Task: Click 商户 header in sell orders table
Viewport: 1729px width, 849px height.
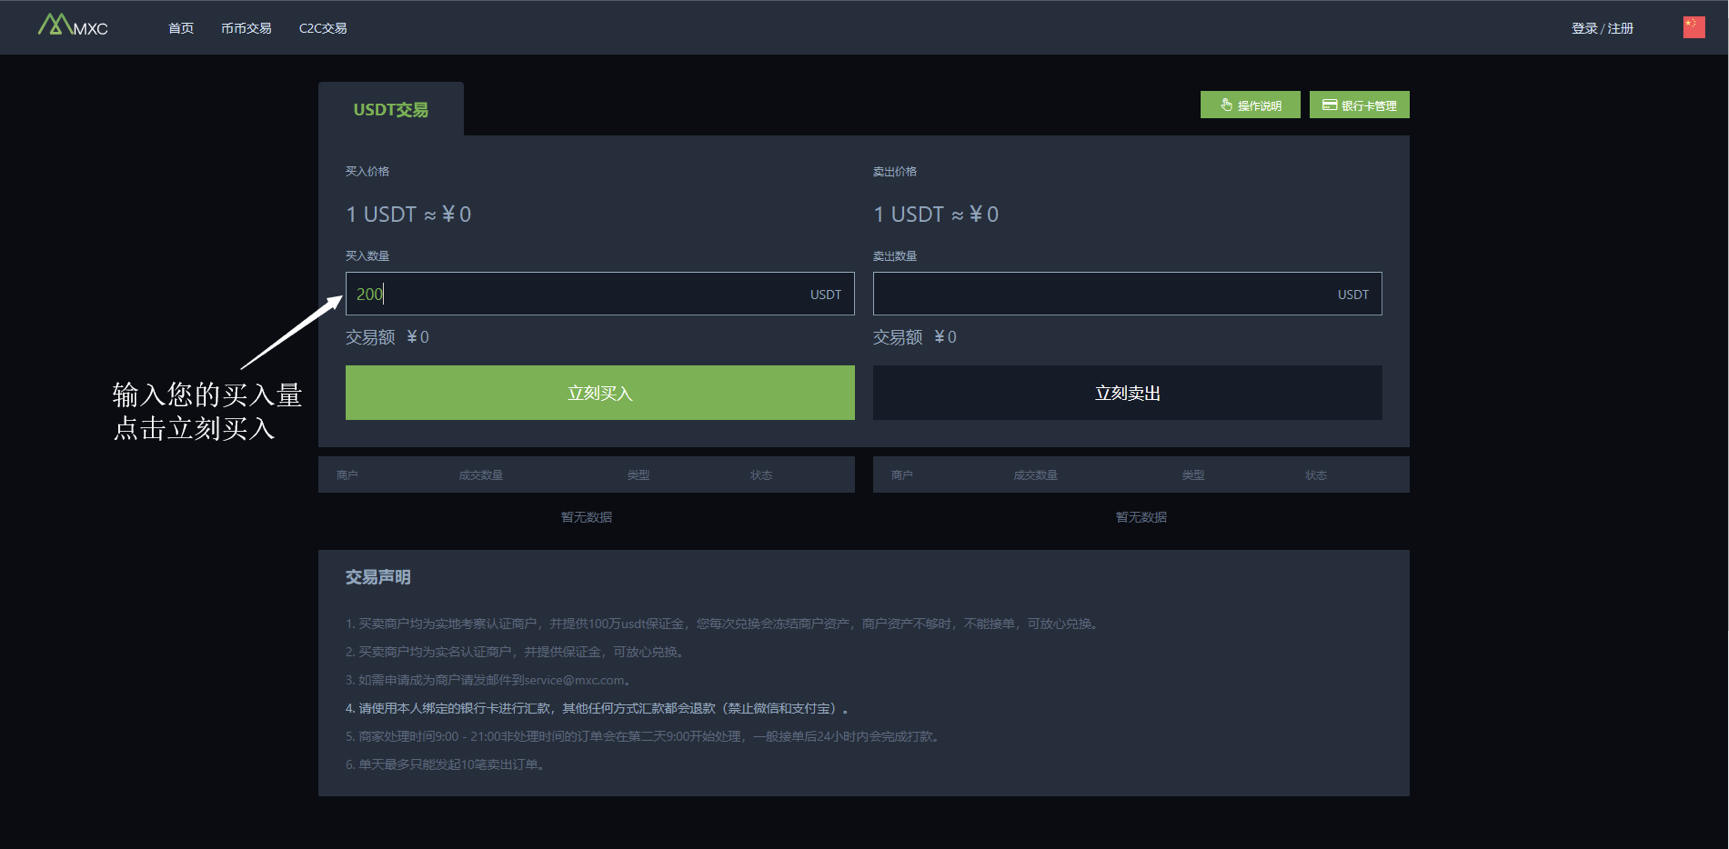Action: click(x=902, y=475)
